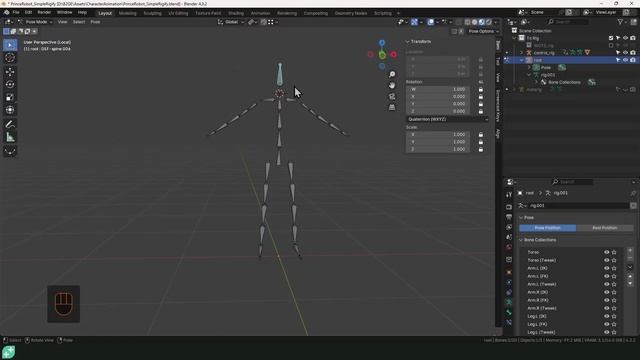Open bone collection specials chevron menu

[630, 267]
